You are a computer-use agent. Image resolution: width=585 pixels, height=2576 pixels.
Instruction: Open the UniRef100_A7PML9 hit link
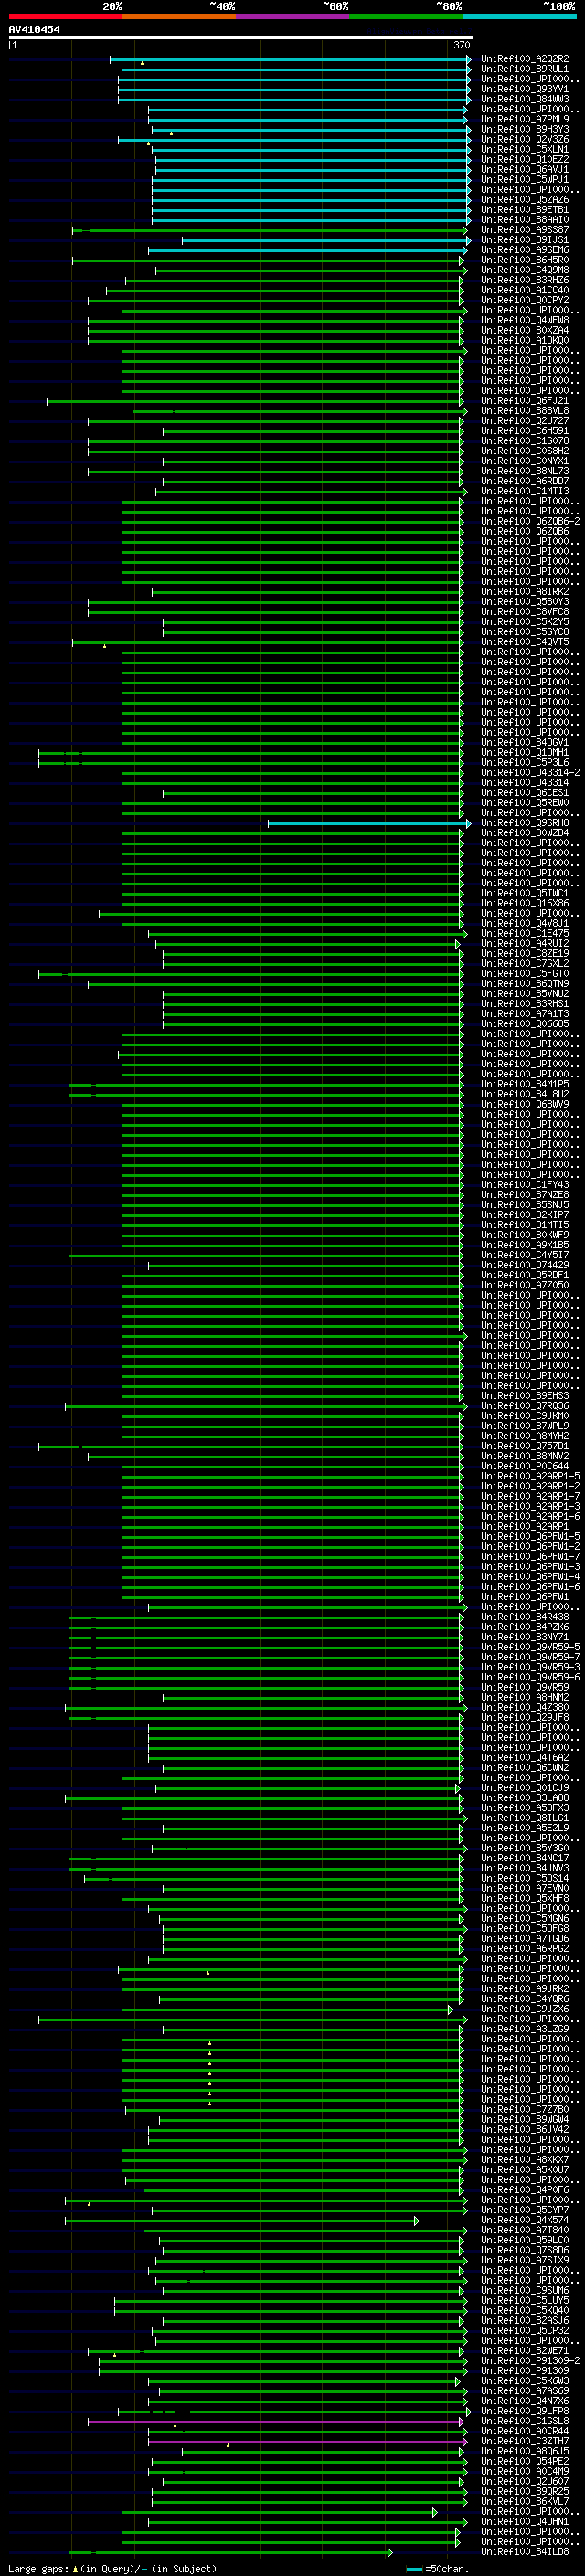(525, 119)
